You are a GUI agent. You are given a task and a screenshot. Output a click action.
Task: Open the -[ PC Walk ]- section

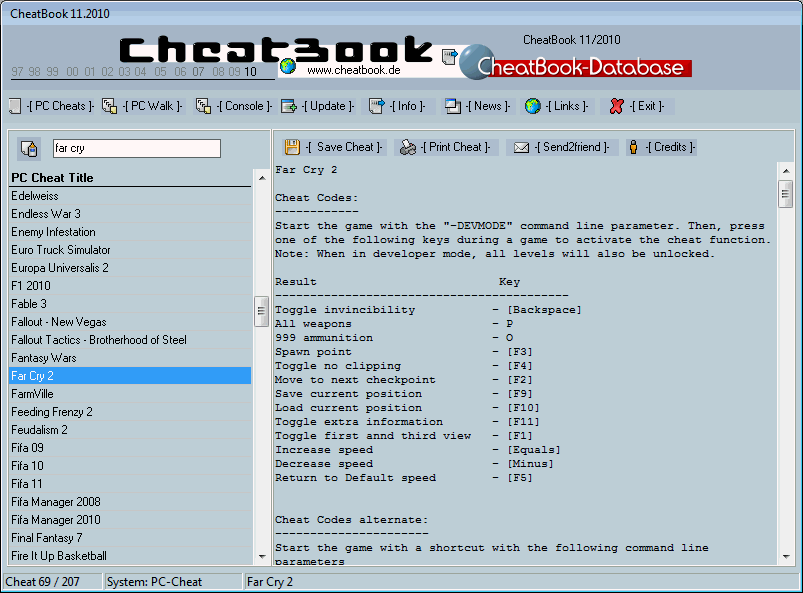point(153,106)
